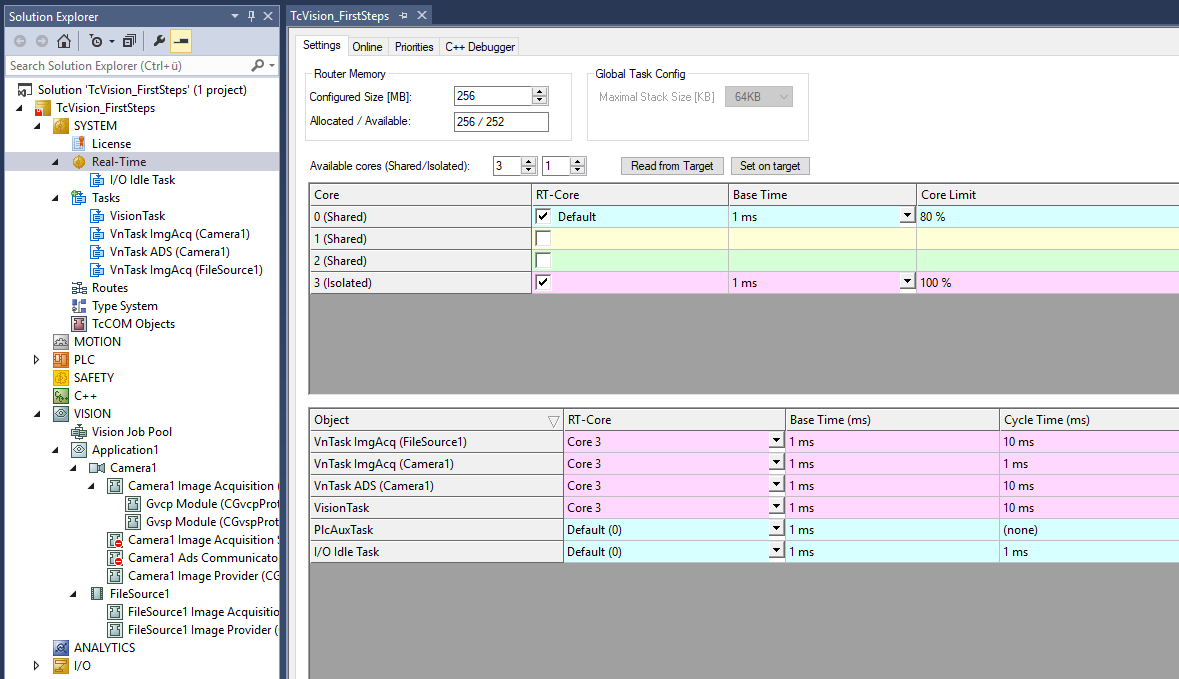Expand the I/O node at tree bottom
The width and height of the screenshot is (1179, 679).
pyautogui.click(x=37, y=665)
